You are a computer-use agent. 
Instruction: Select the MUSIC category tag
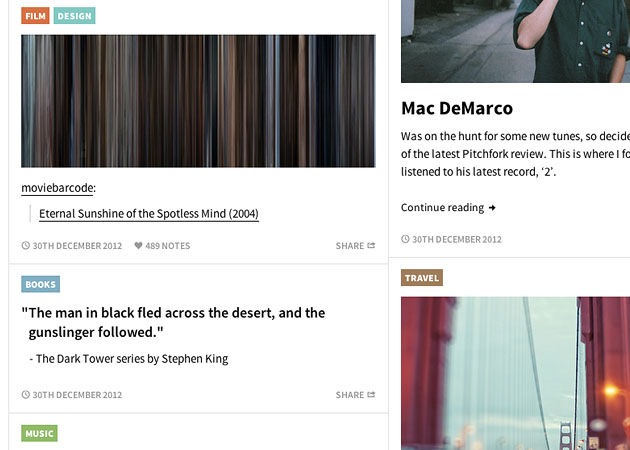point(39,434)
